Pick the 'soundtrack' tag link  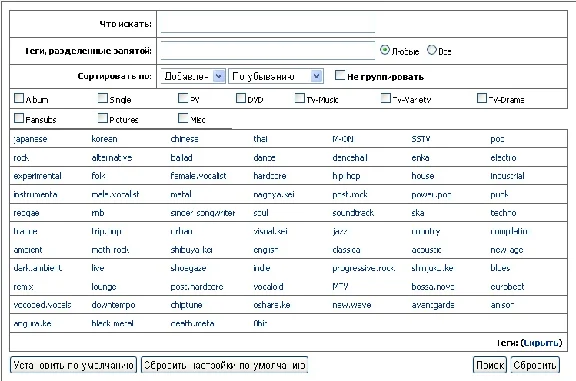click(x=353, y=213)
